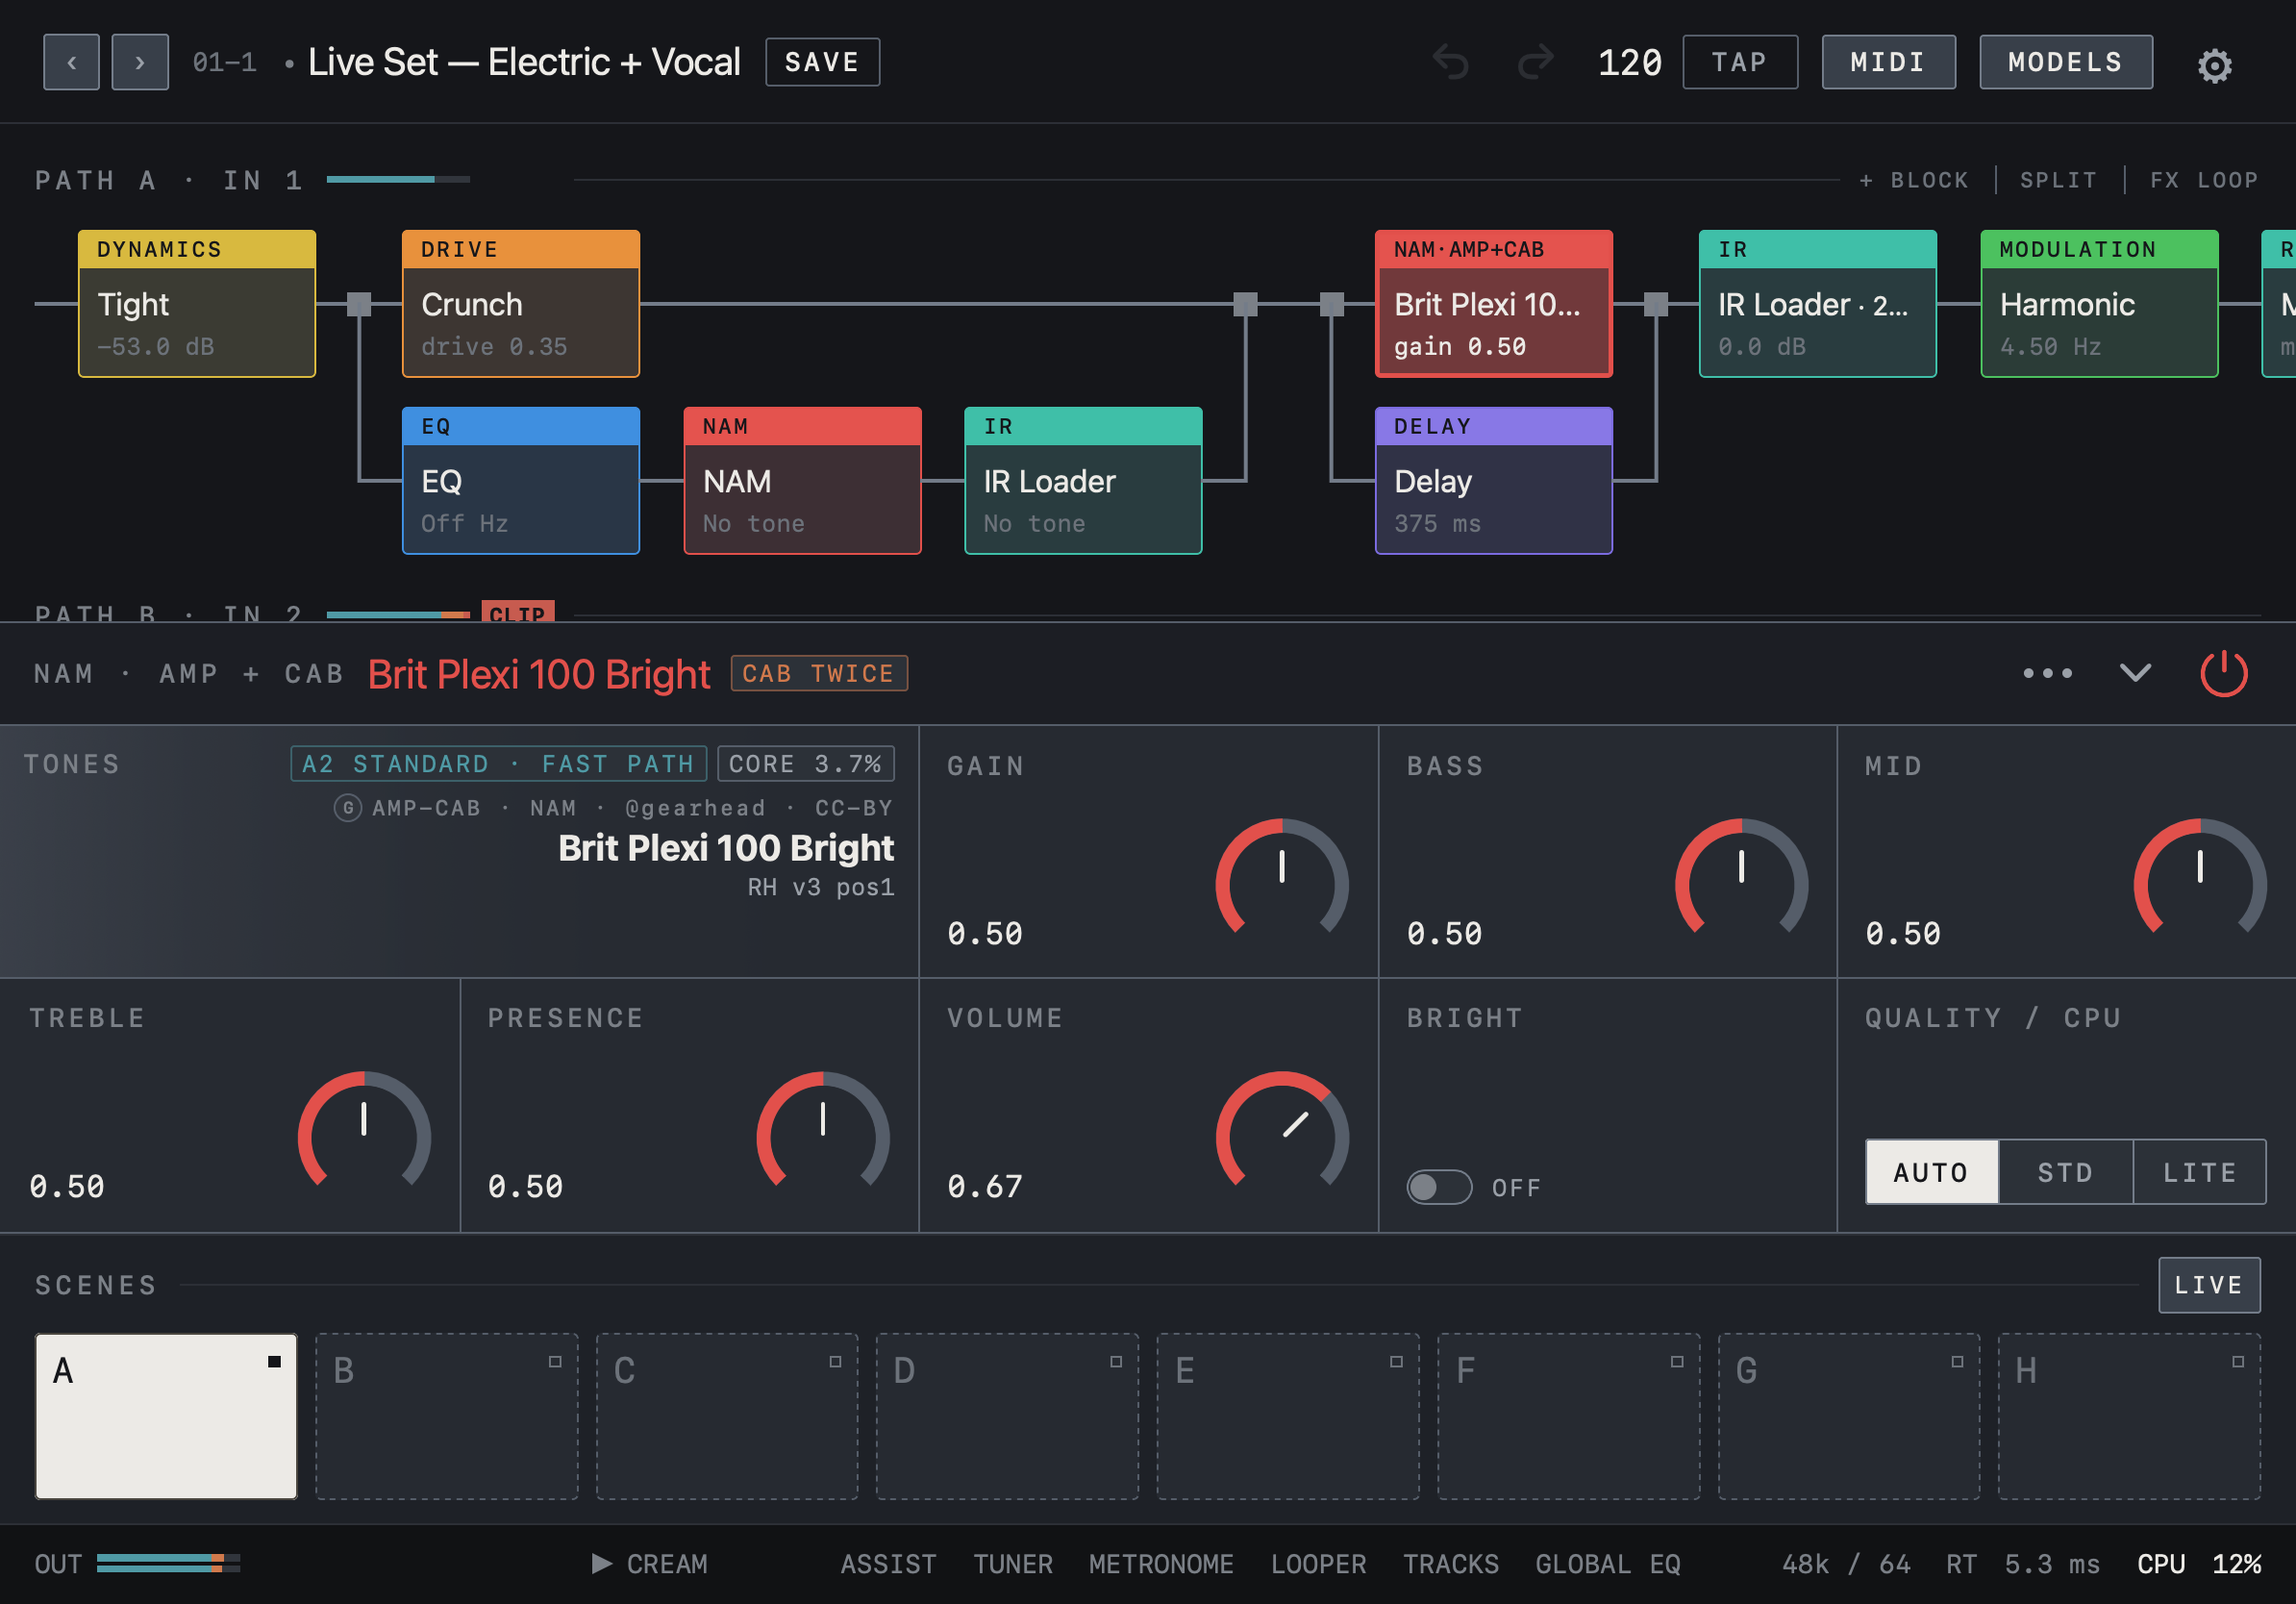2296x1604 pixels.
Task: Toggle the Bright switch
Action: 1439,1187
